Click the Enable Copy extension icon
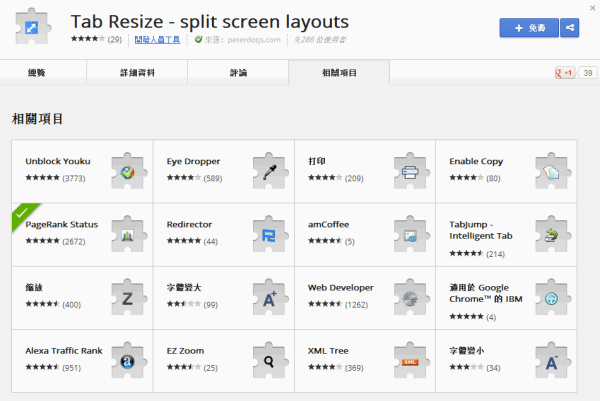The width and height of the screenshot is (600, 401). (x=551, y=172)
